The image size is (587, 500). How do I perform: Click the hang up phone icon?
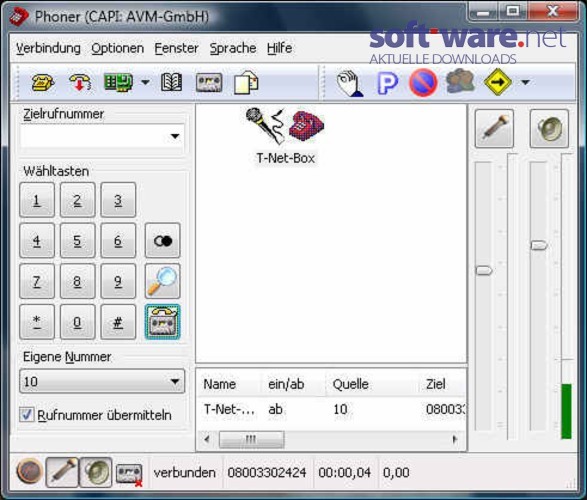point(80,82)
